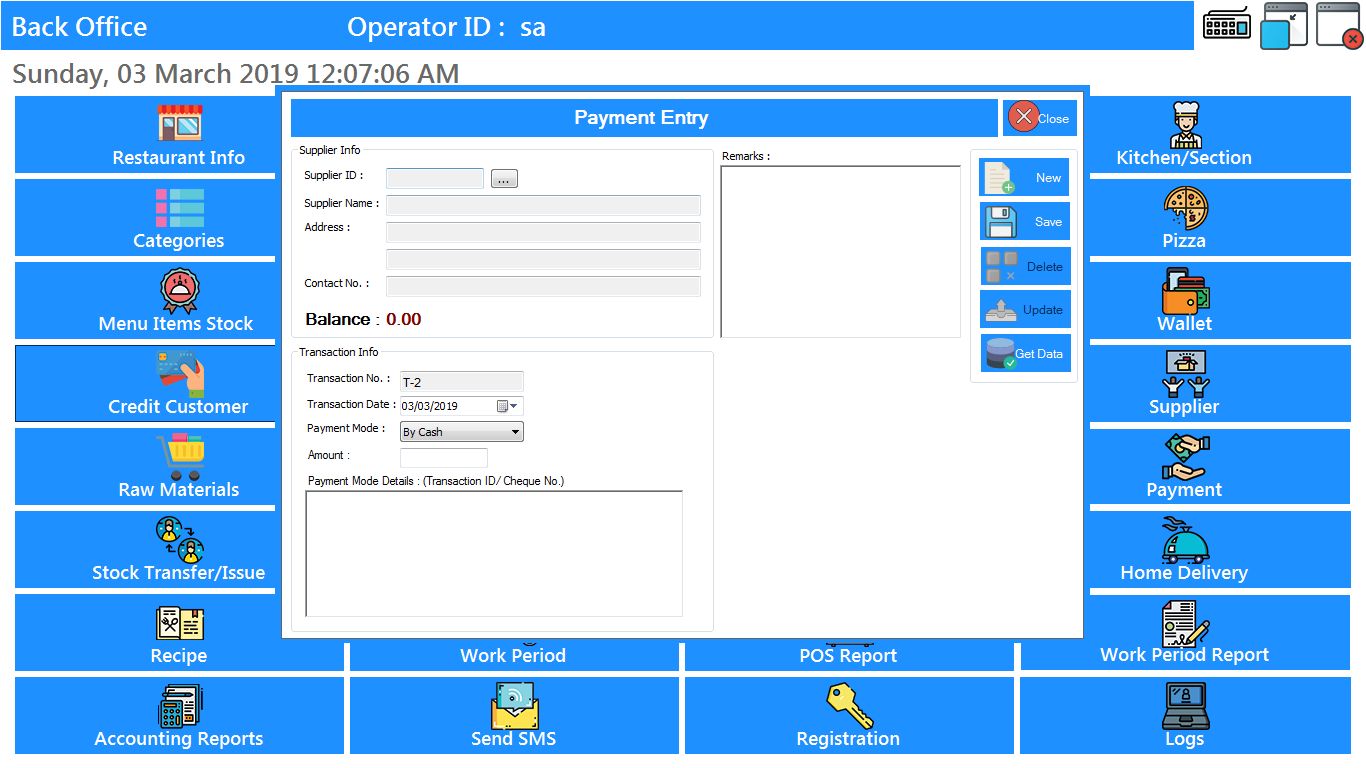Close the Payment Entry dialog
The height and width of the screenshot is (768, 1366).
[1039, 118]
